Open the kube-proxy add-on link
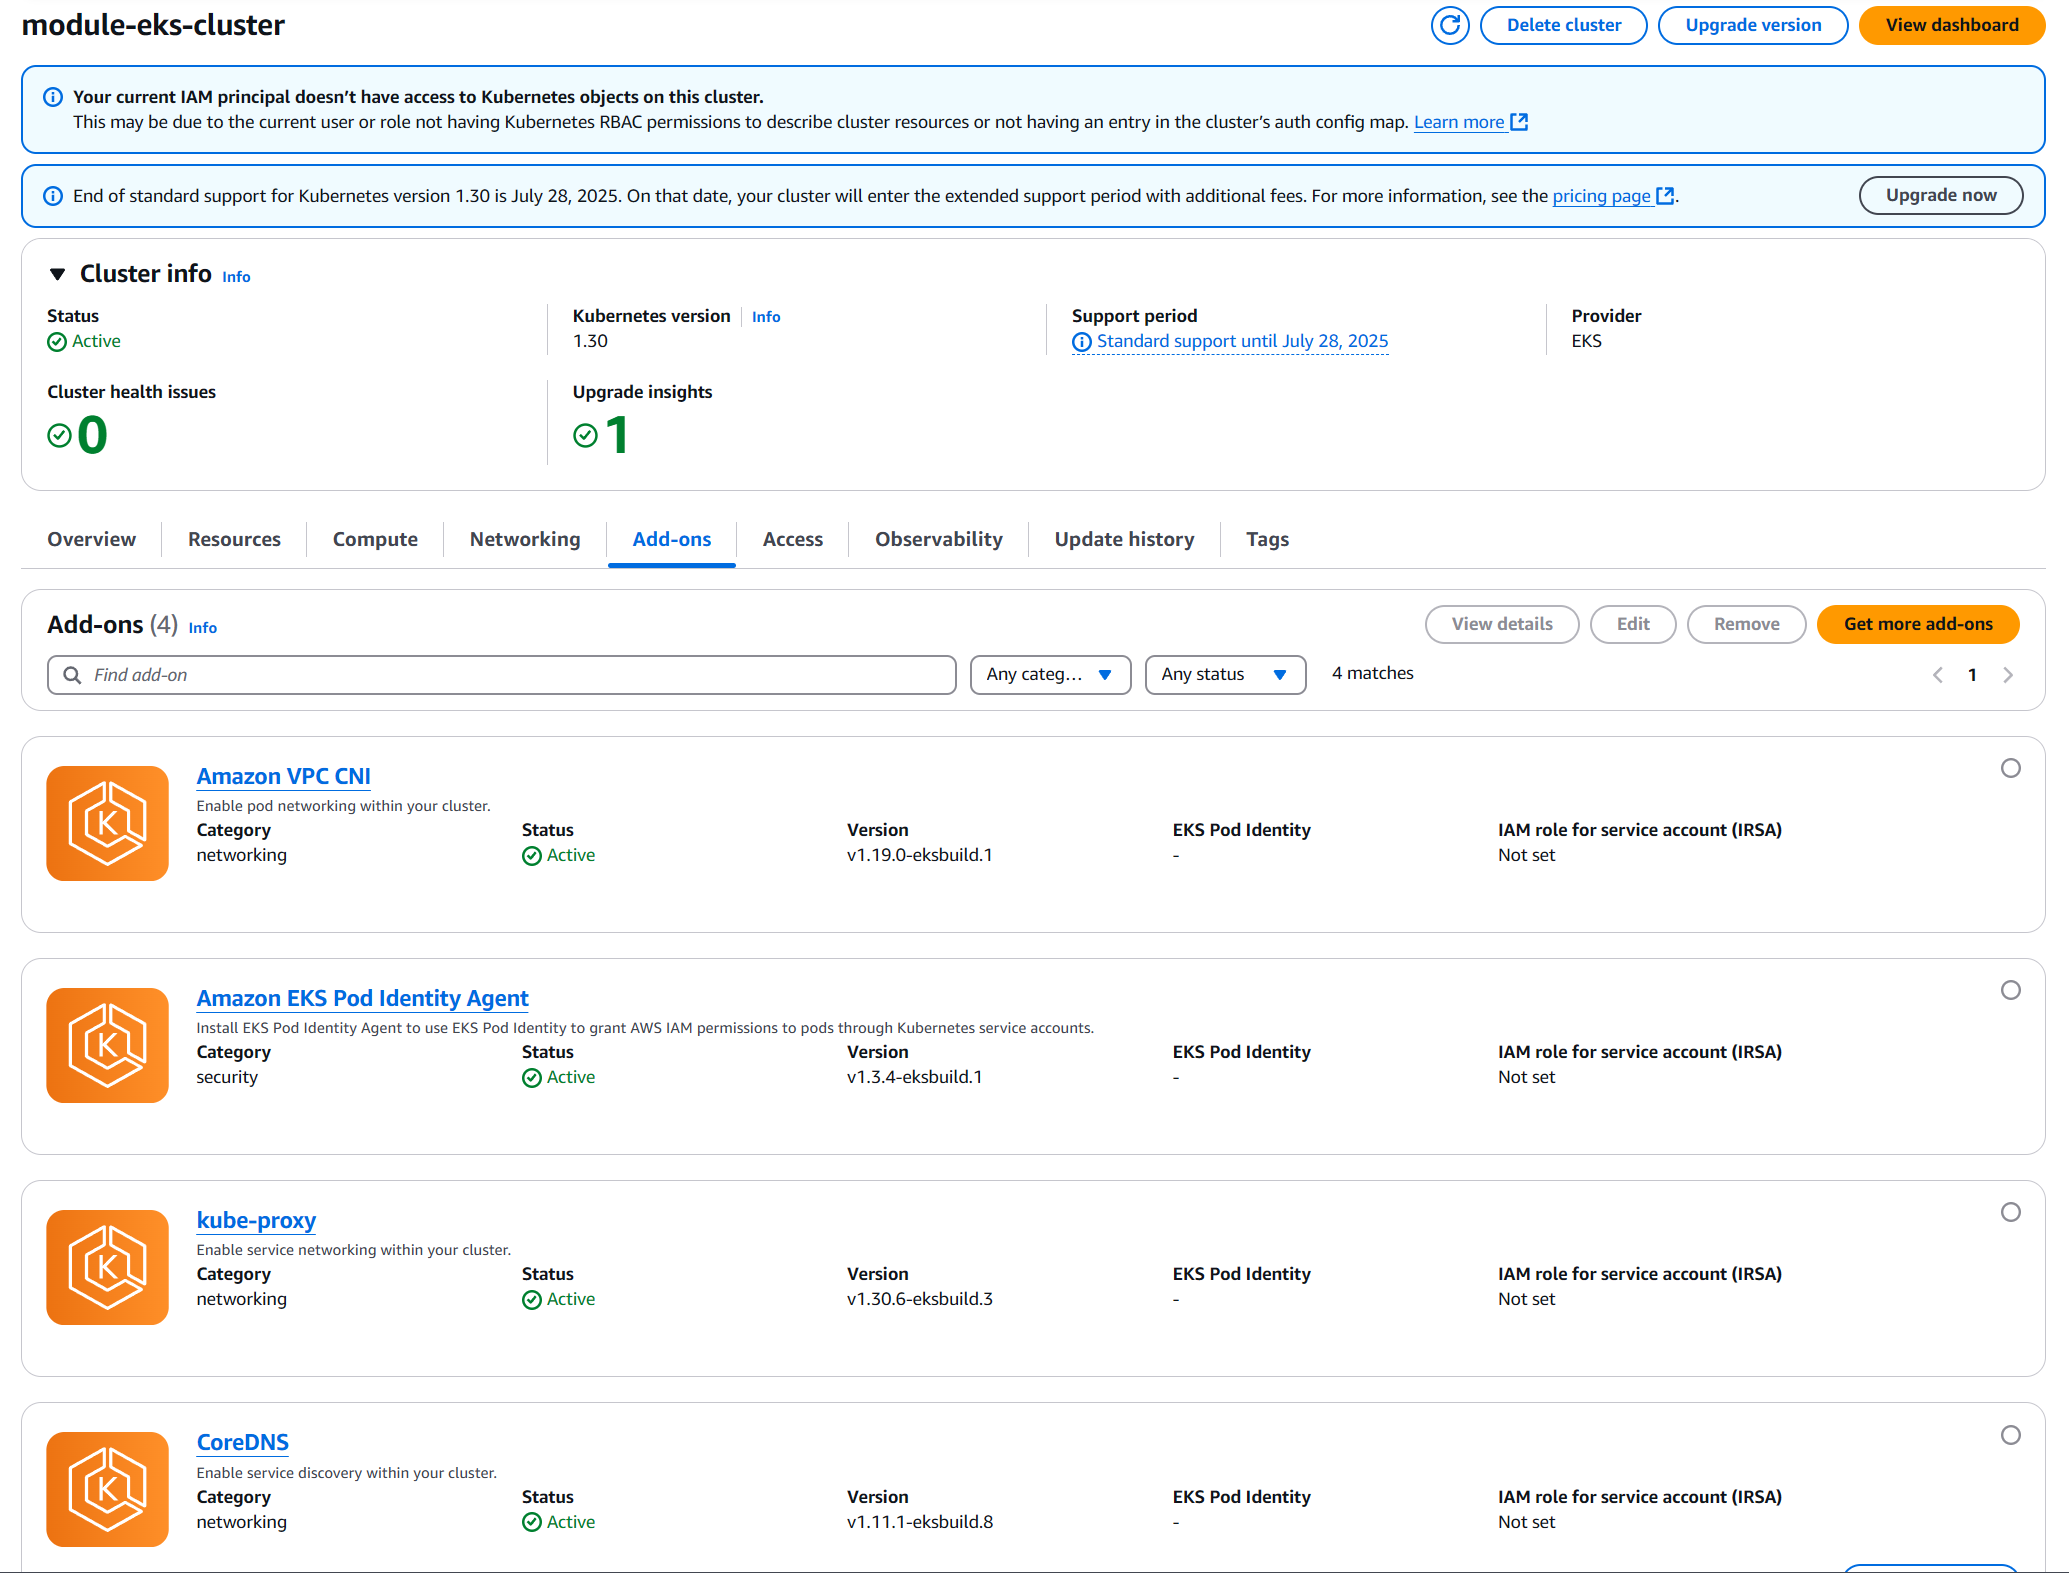The height and width of the screenshot is (1573, 2069). click(256, 1221)
